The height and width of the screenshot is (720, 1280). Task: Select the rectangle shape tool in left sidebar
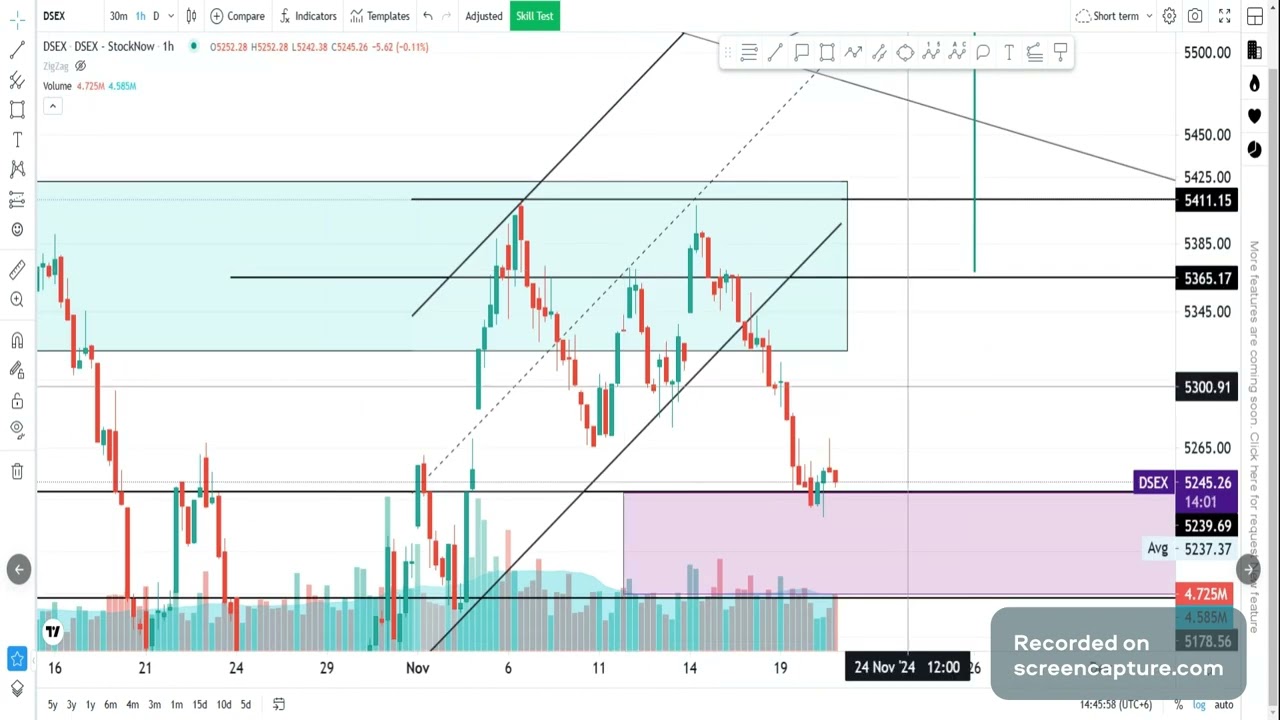point(17,109)
